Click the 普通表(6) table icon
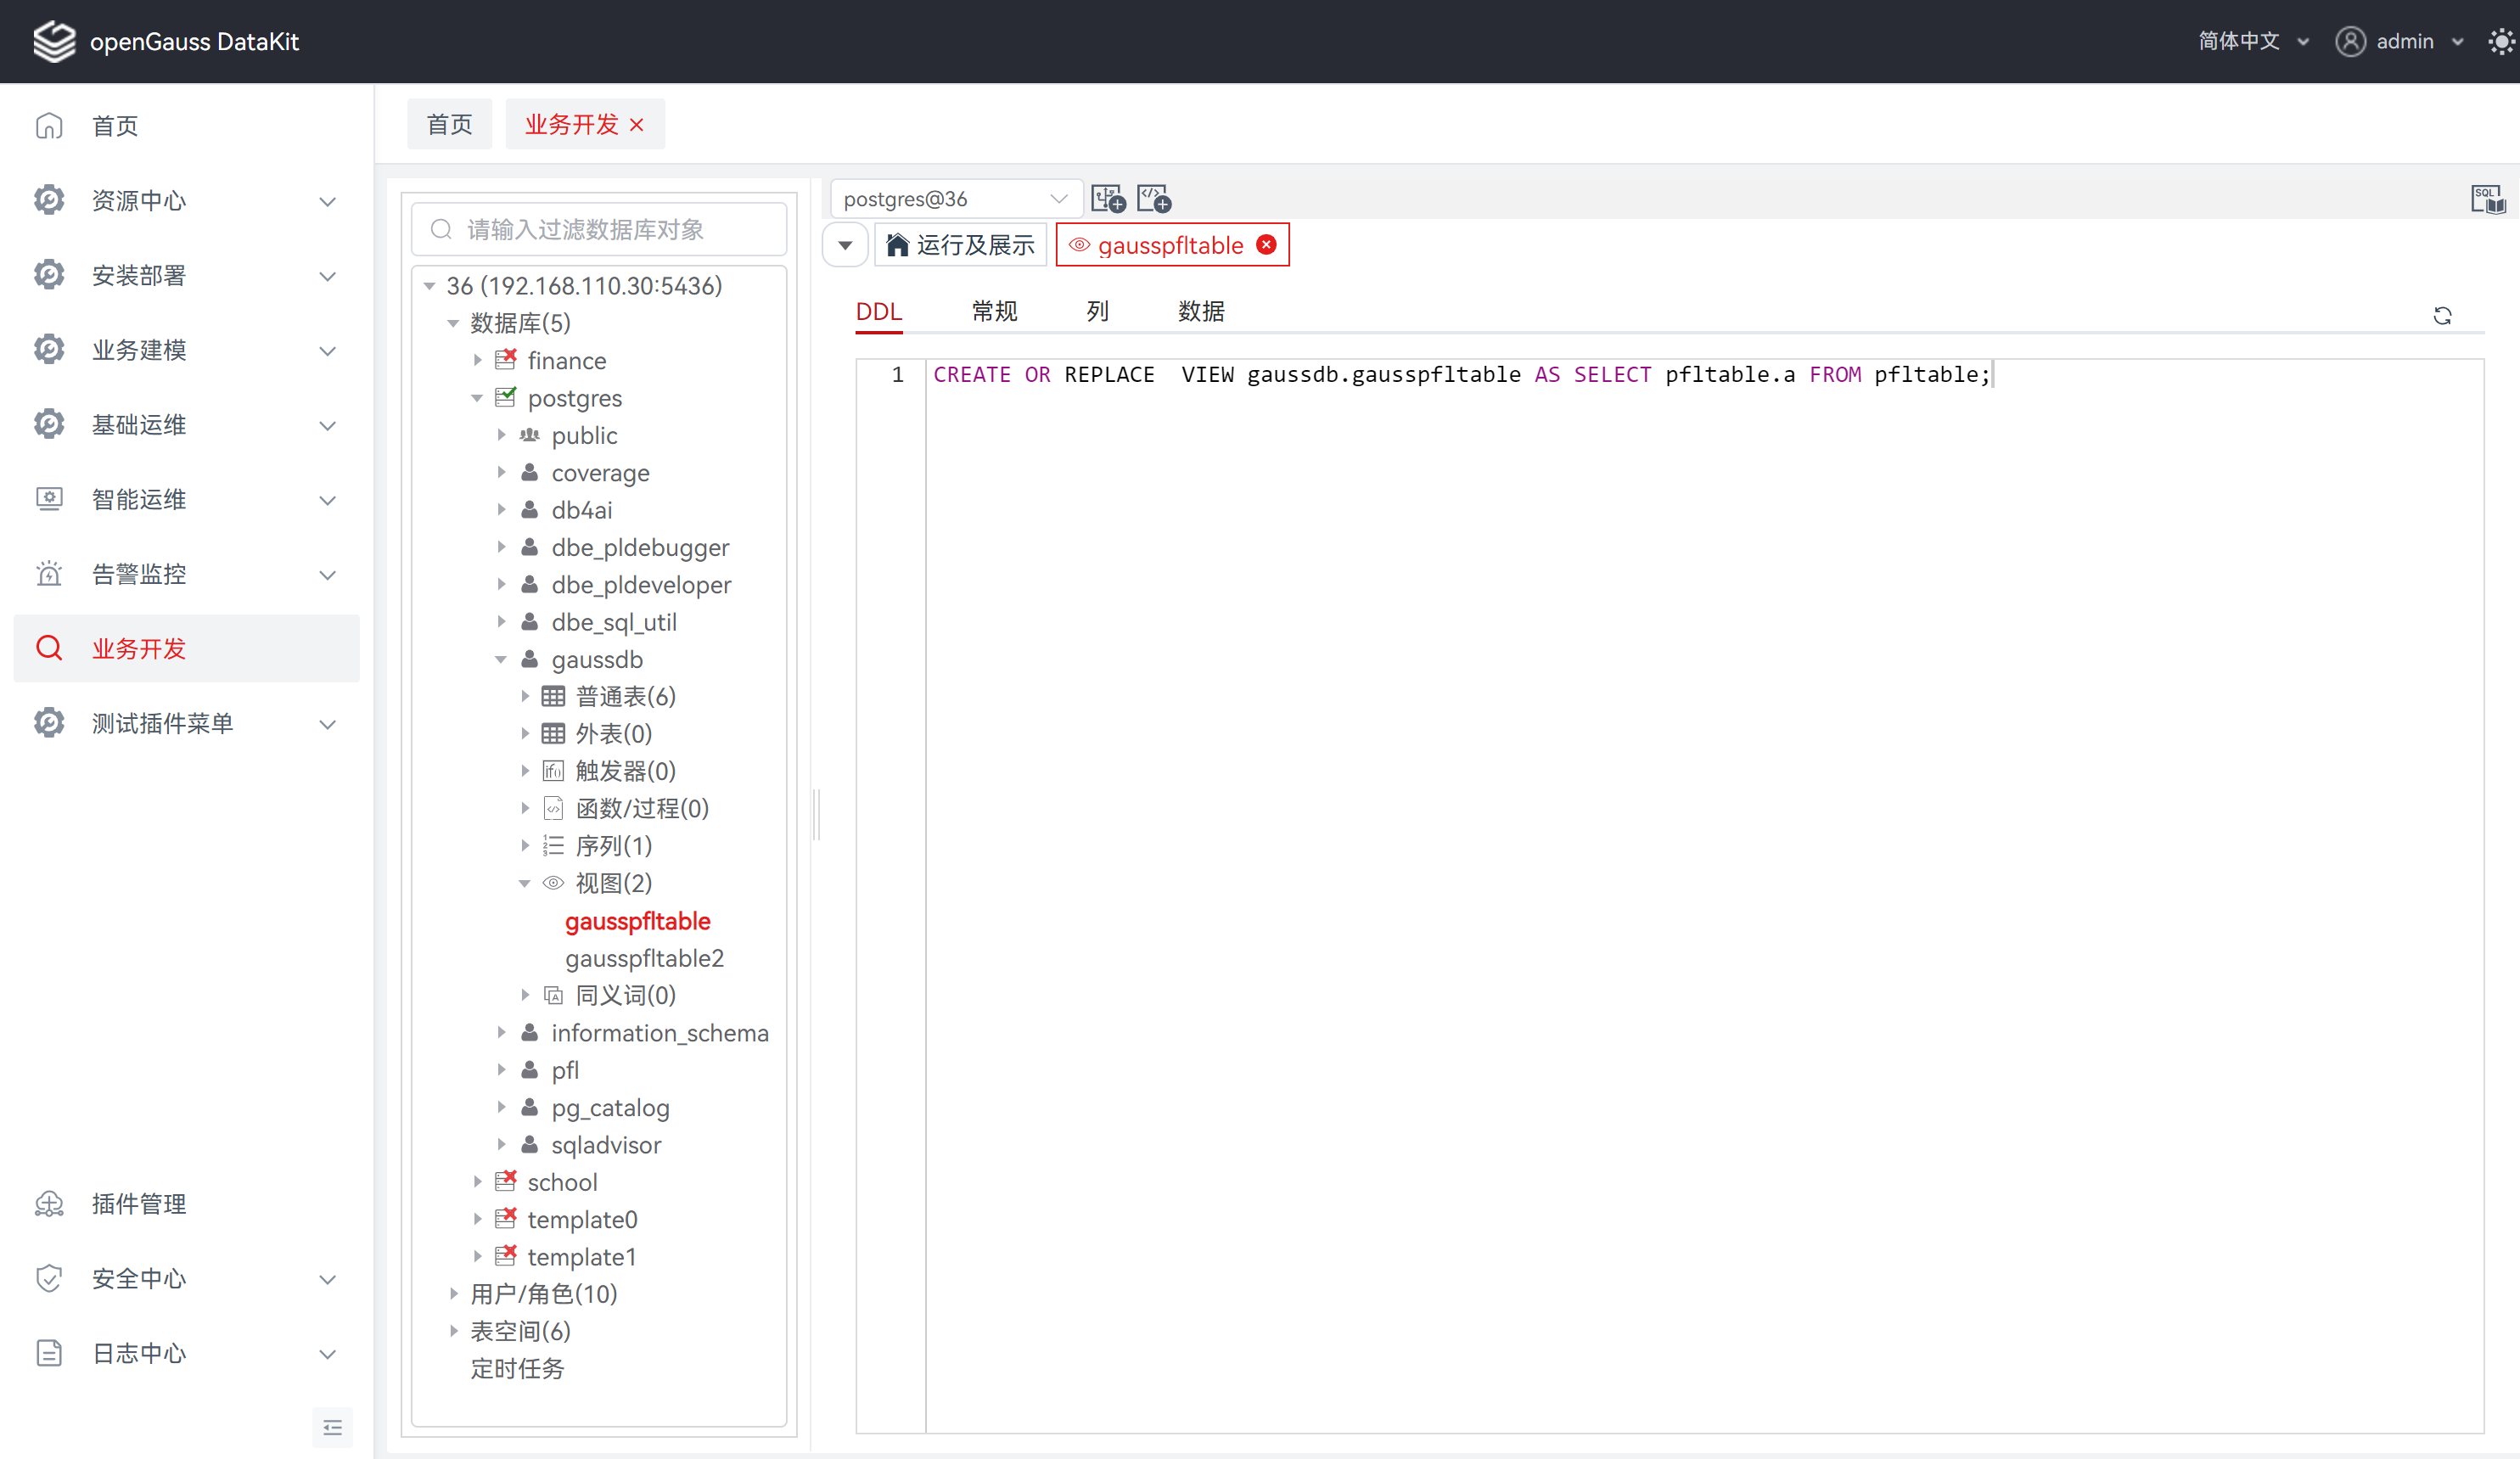This screenshot has width=2520, height=1459. point(553,696)
